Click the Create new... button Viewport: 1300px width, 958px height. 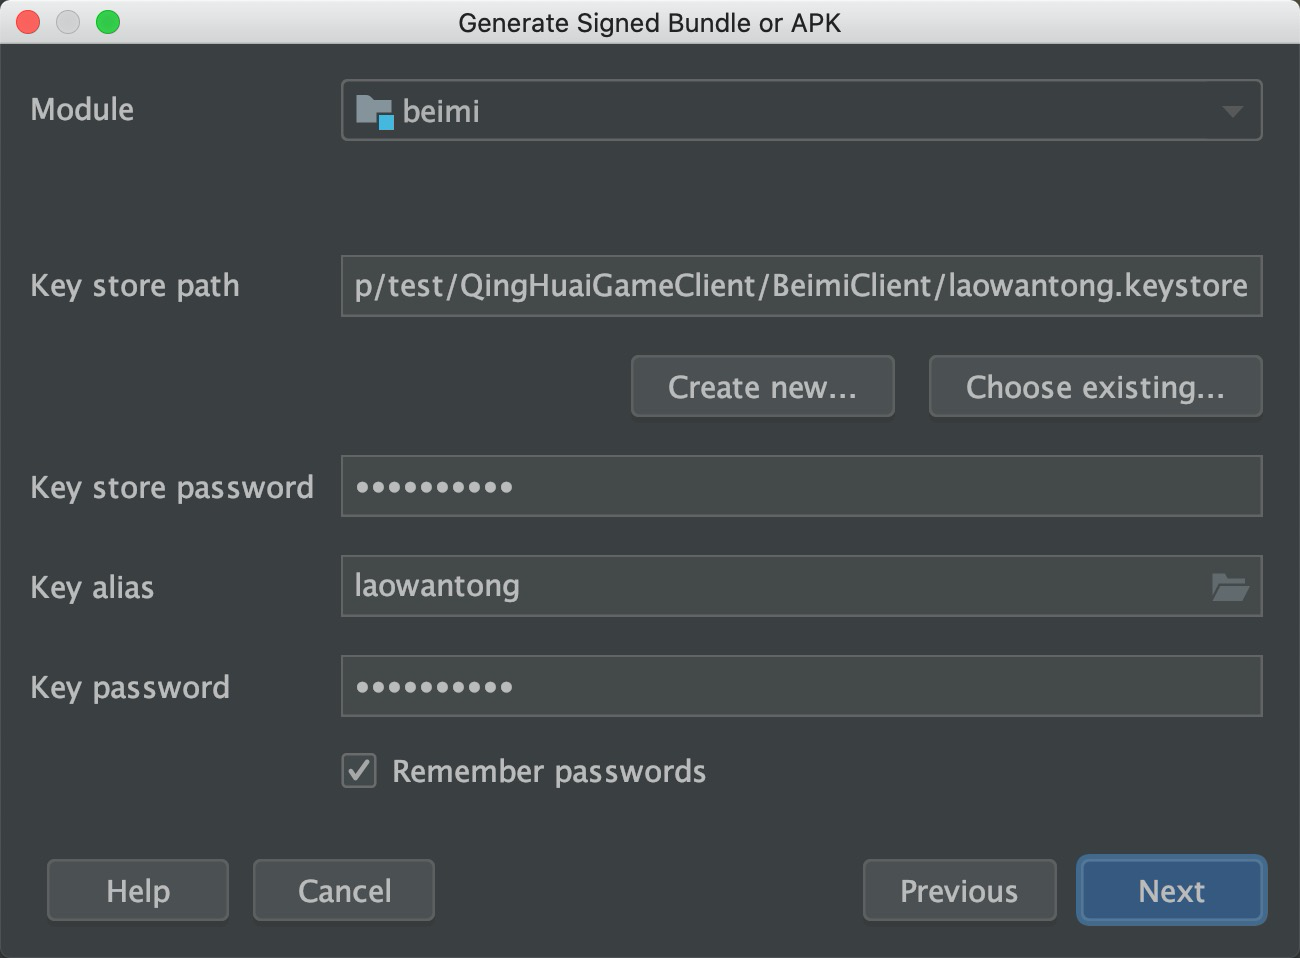[x=762, y=386]
